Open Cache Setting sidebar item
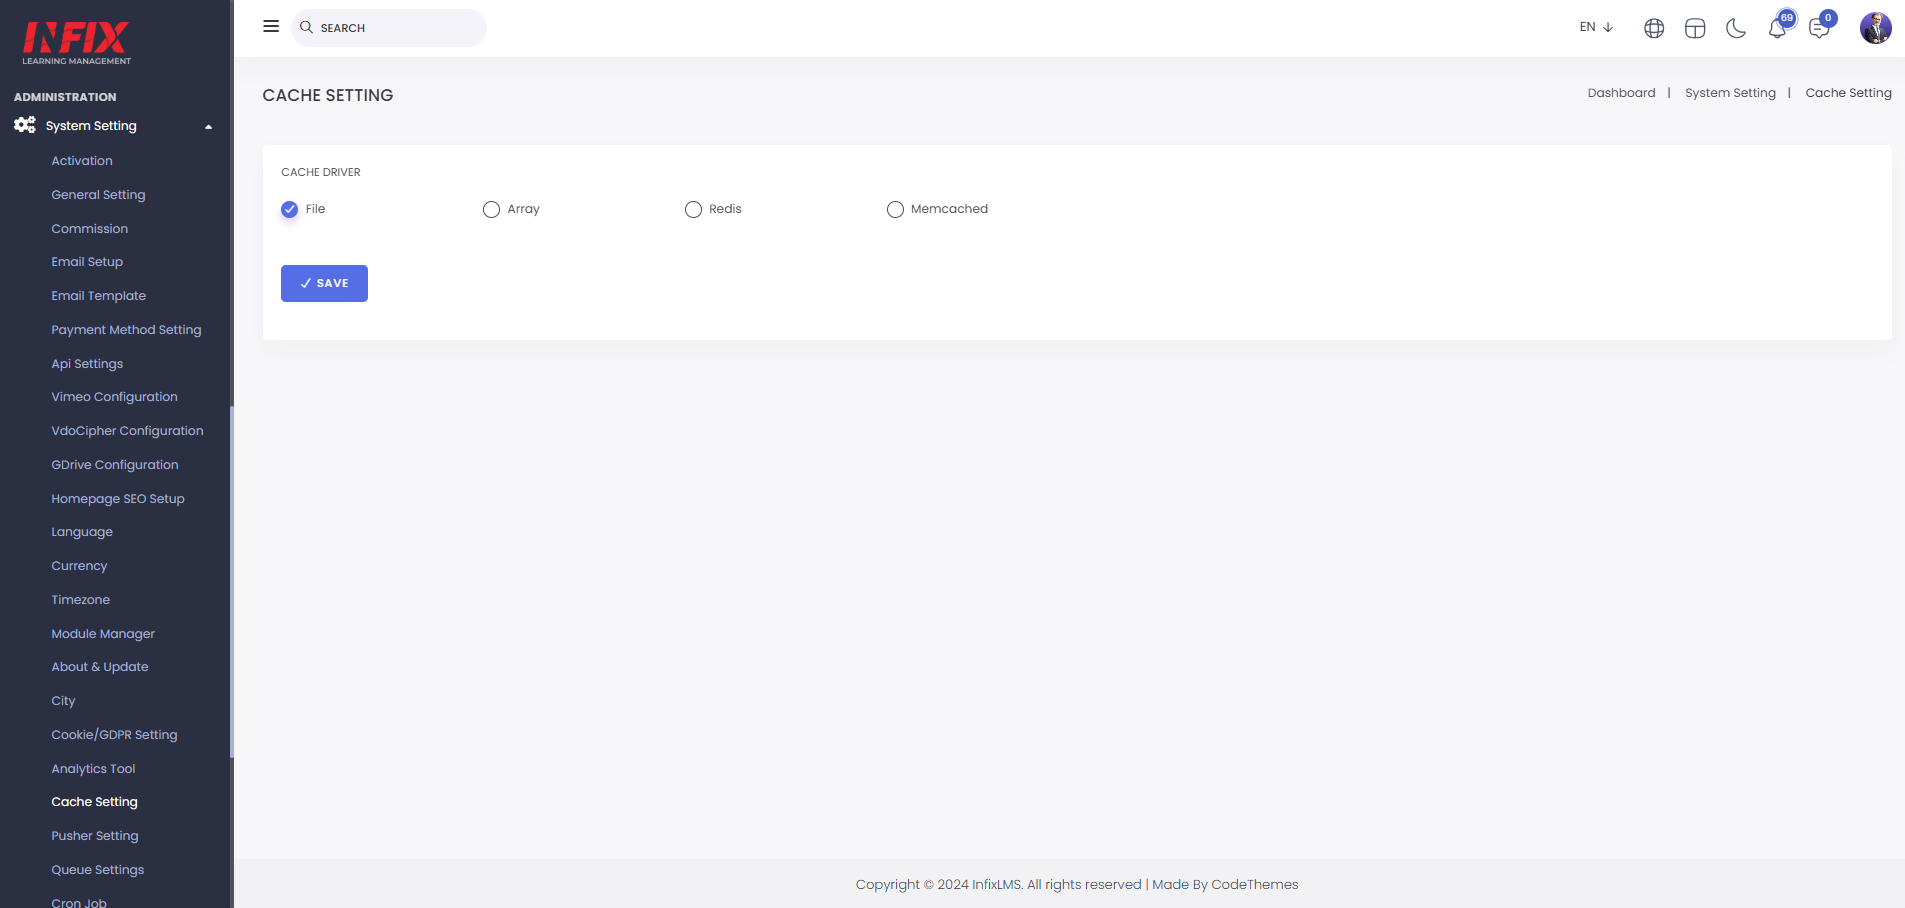1905x908 pixels. click(x=94, y=802)
